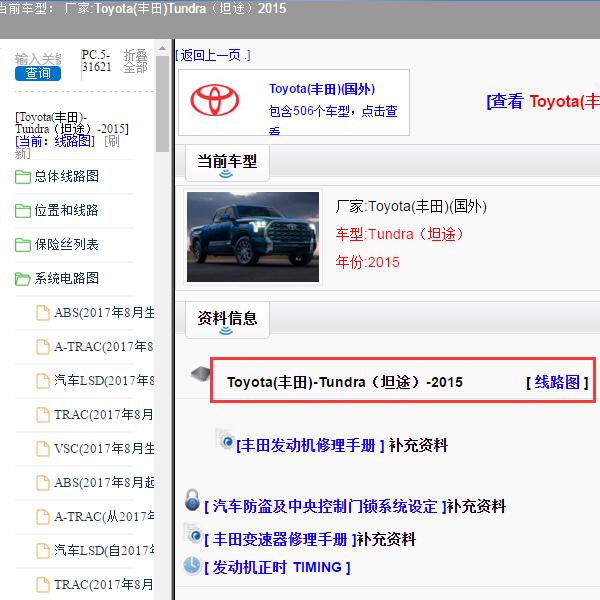600x600 pixels.
Task: Select 位置和线路 tree label
Action: (67, 210)
